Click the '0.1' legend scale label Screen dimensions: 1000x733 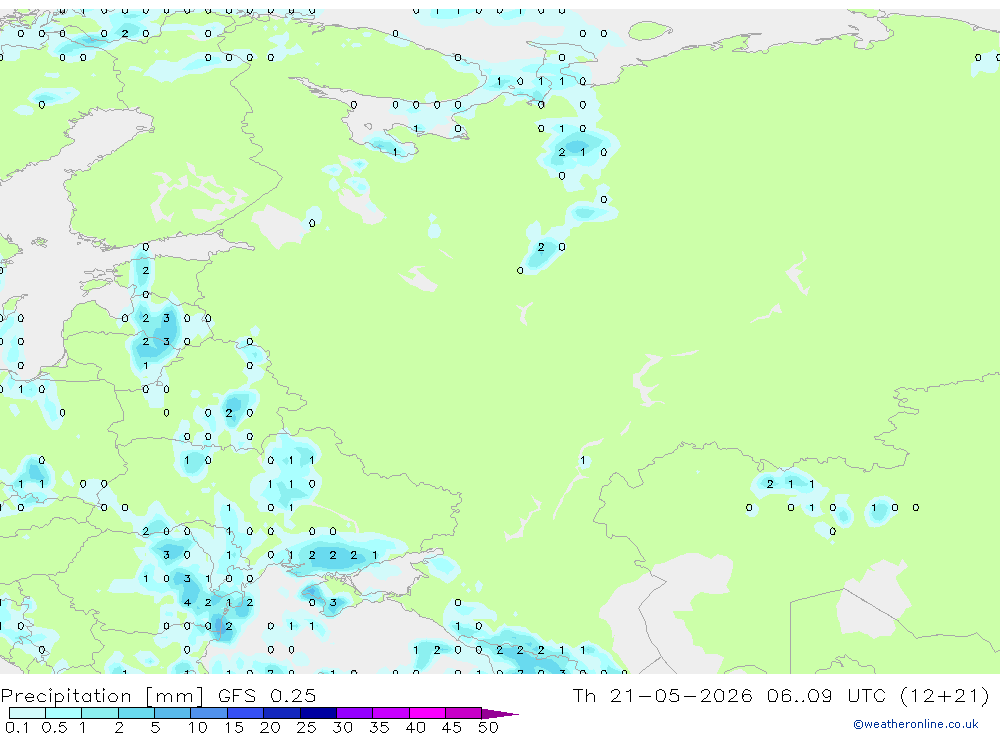point(17,727)
